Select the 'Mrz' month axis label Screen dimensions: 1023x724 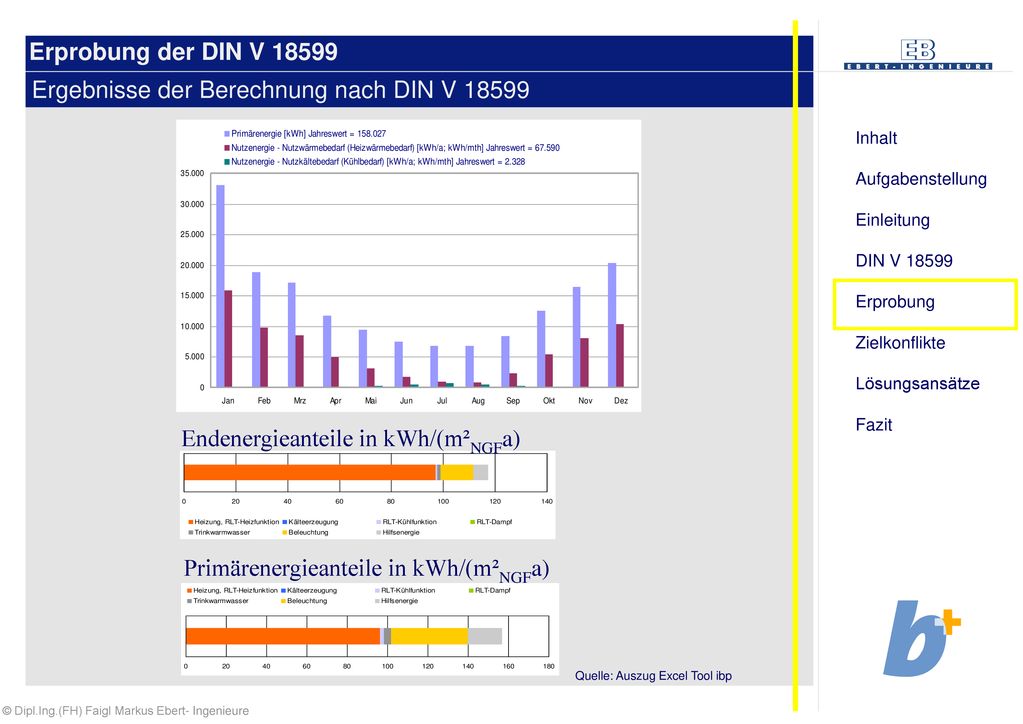[299, 400]
